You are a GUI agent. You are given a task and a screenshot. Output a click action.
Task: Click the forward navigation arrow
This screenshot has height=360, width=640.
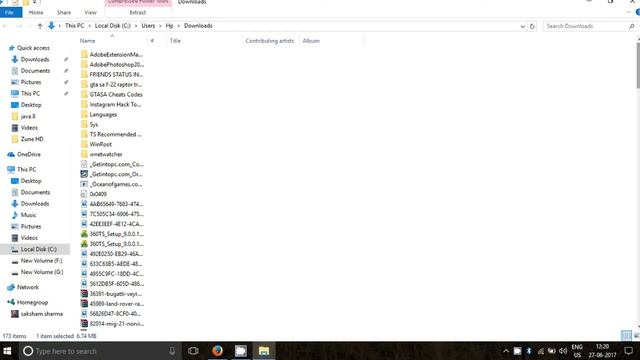(x=19, y=26)
